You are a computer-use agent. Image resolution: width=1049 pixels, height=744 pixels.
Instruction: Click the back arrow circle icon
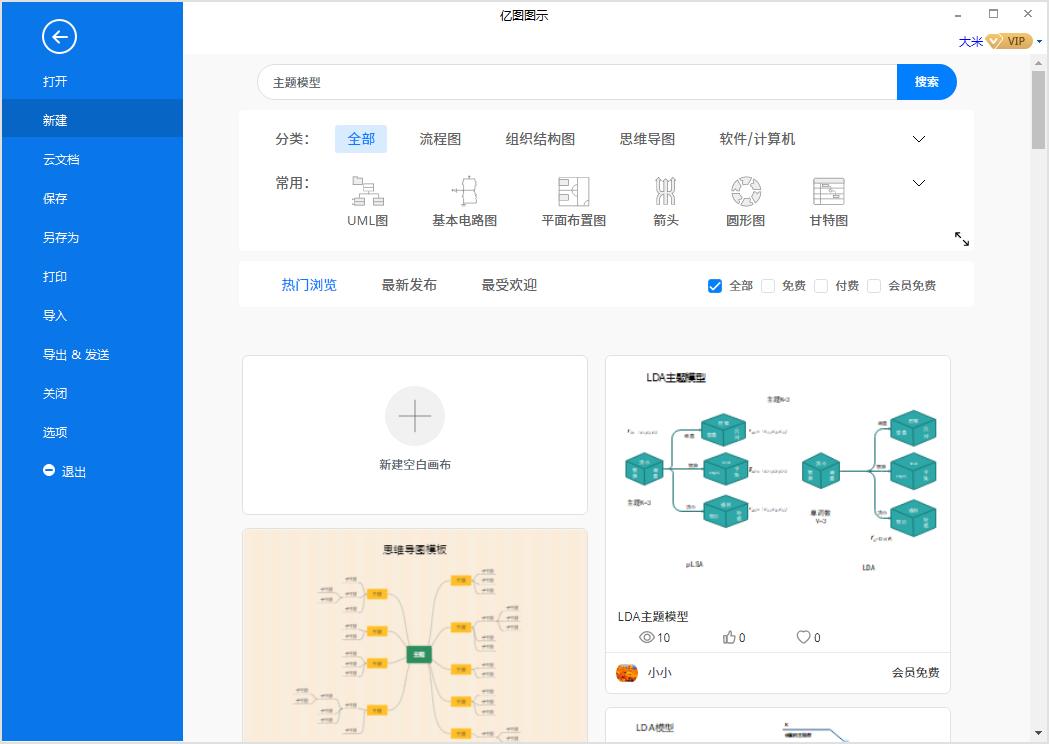coord(59,37)
